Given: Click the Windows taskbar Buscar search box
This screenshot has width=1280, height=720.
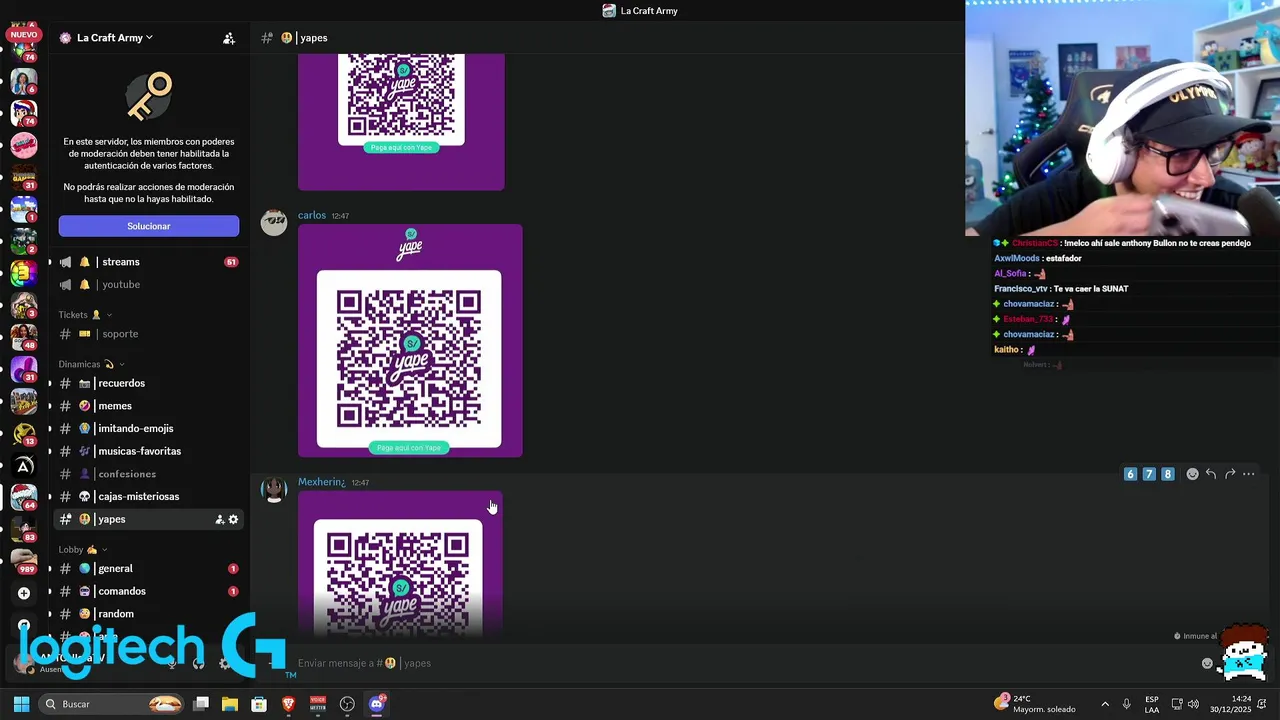Looking at the screenshot, I should (112, 704).
